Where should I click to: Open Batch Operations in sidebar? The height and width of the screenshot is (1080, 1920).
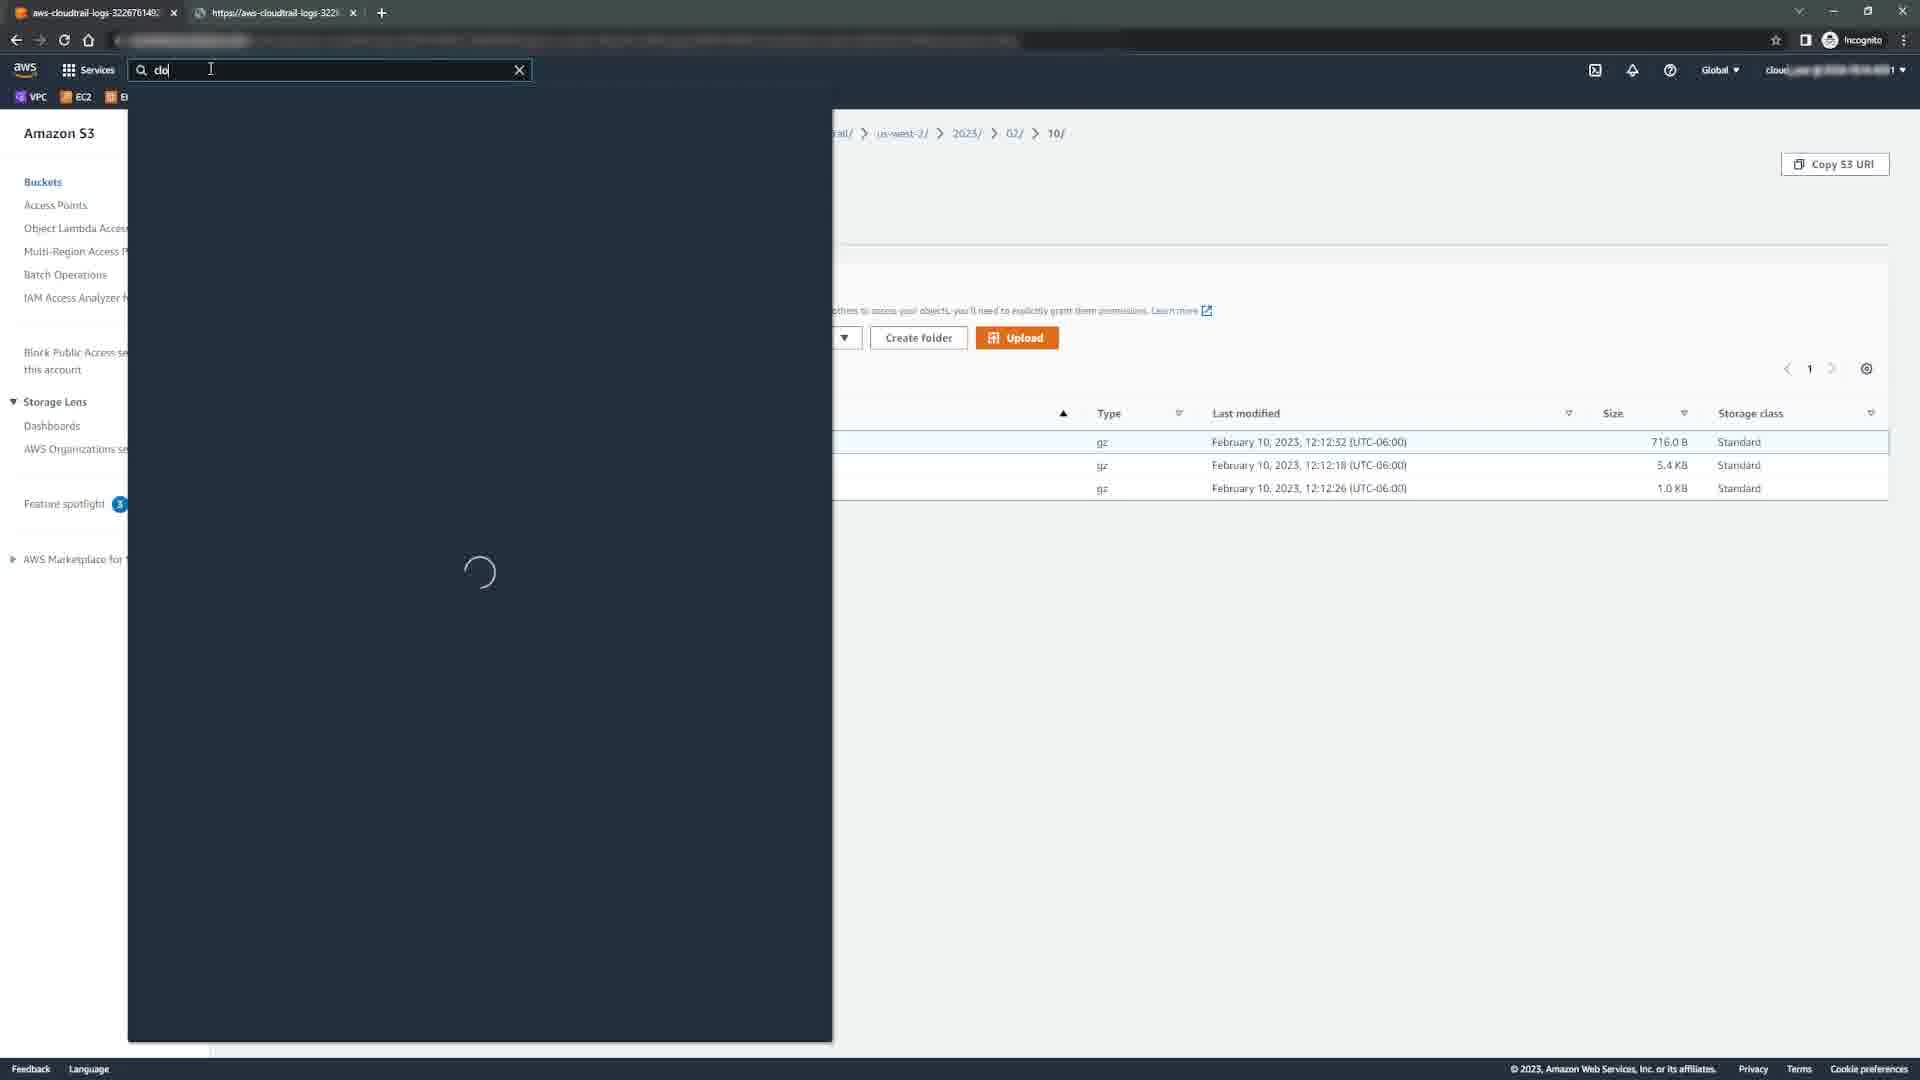65,275
